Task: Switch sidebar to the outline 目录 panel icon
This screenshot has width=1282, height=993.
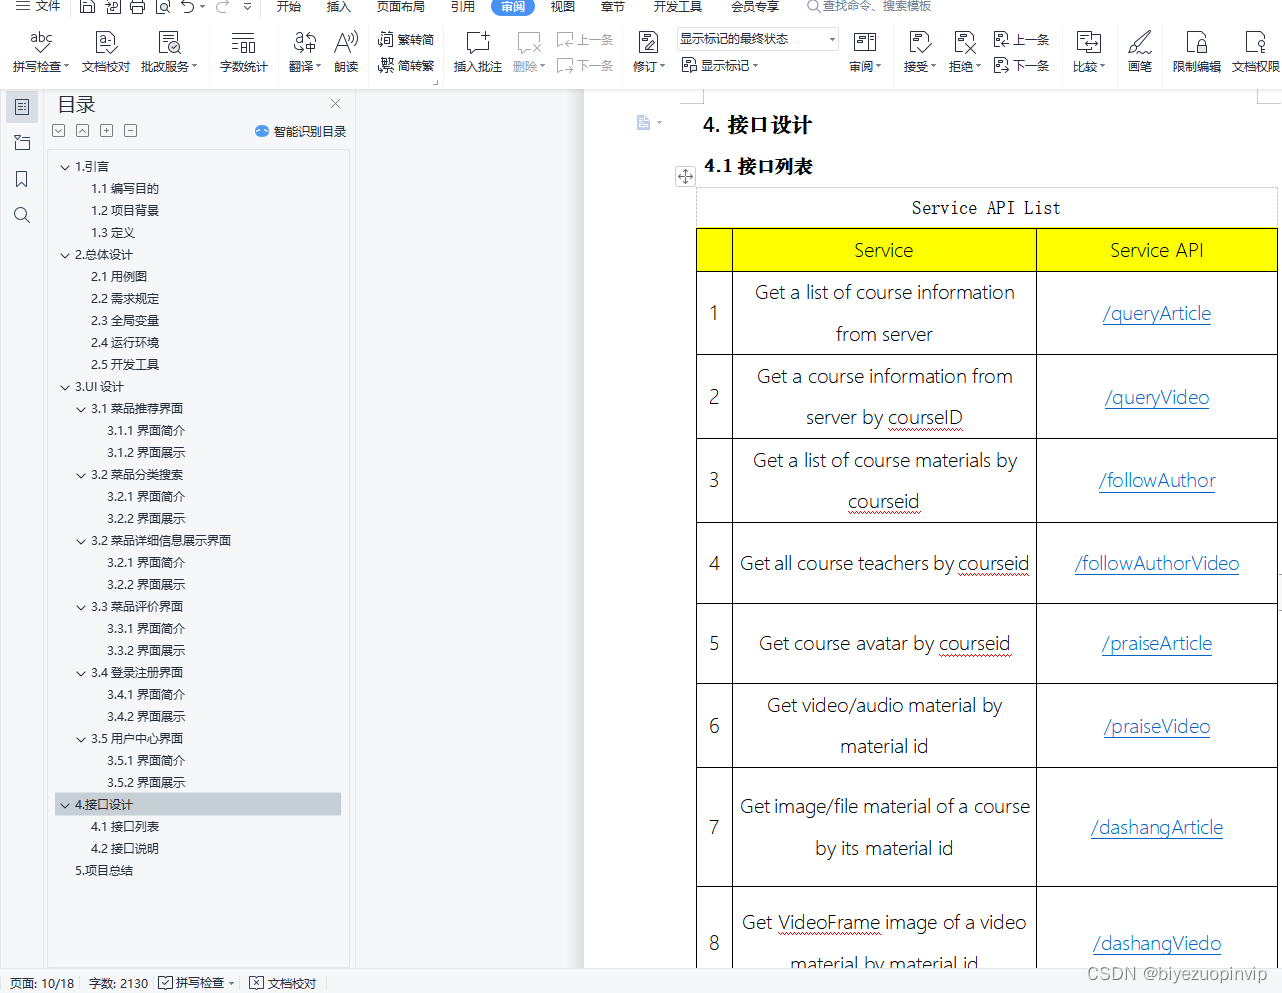Action: (22, 107)
